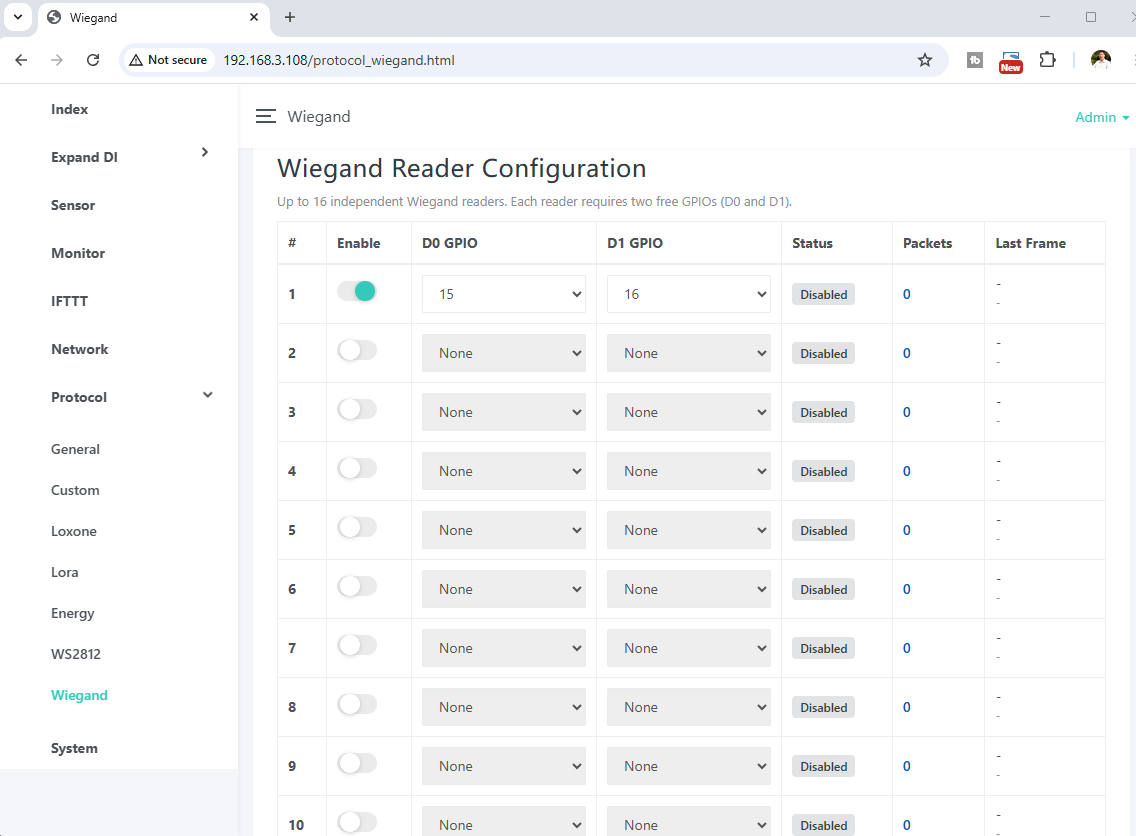Open the tab search dropdown arrow
The width and height of the screenshot is (1136, 836).
18,17
